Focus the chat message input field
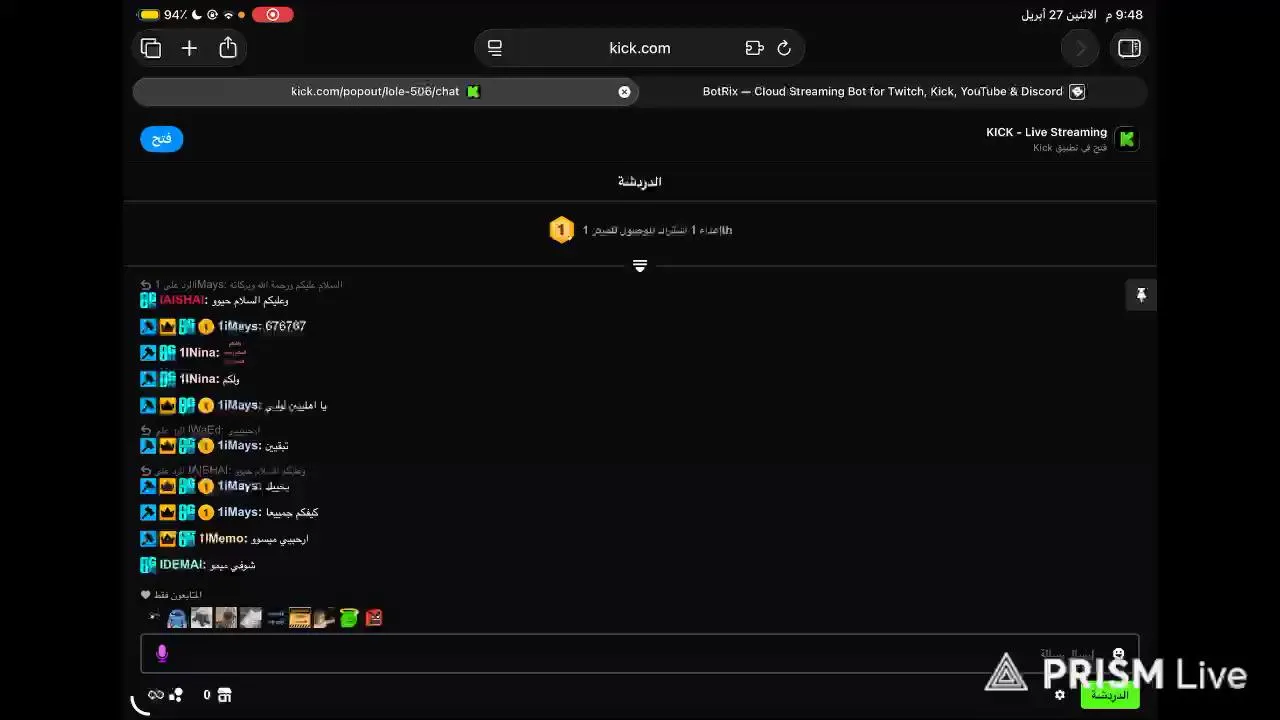1280x720 pixels. coord(639,654)
